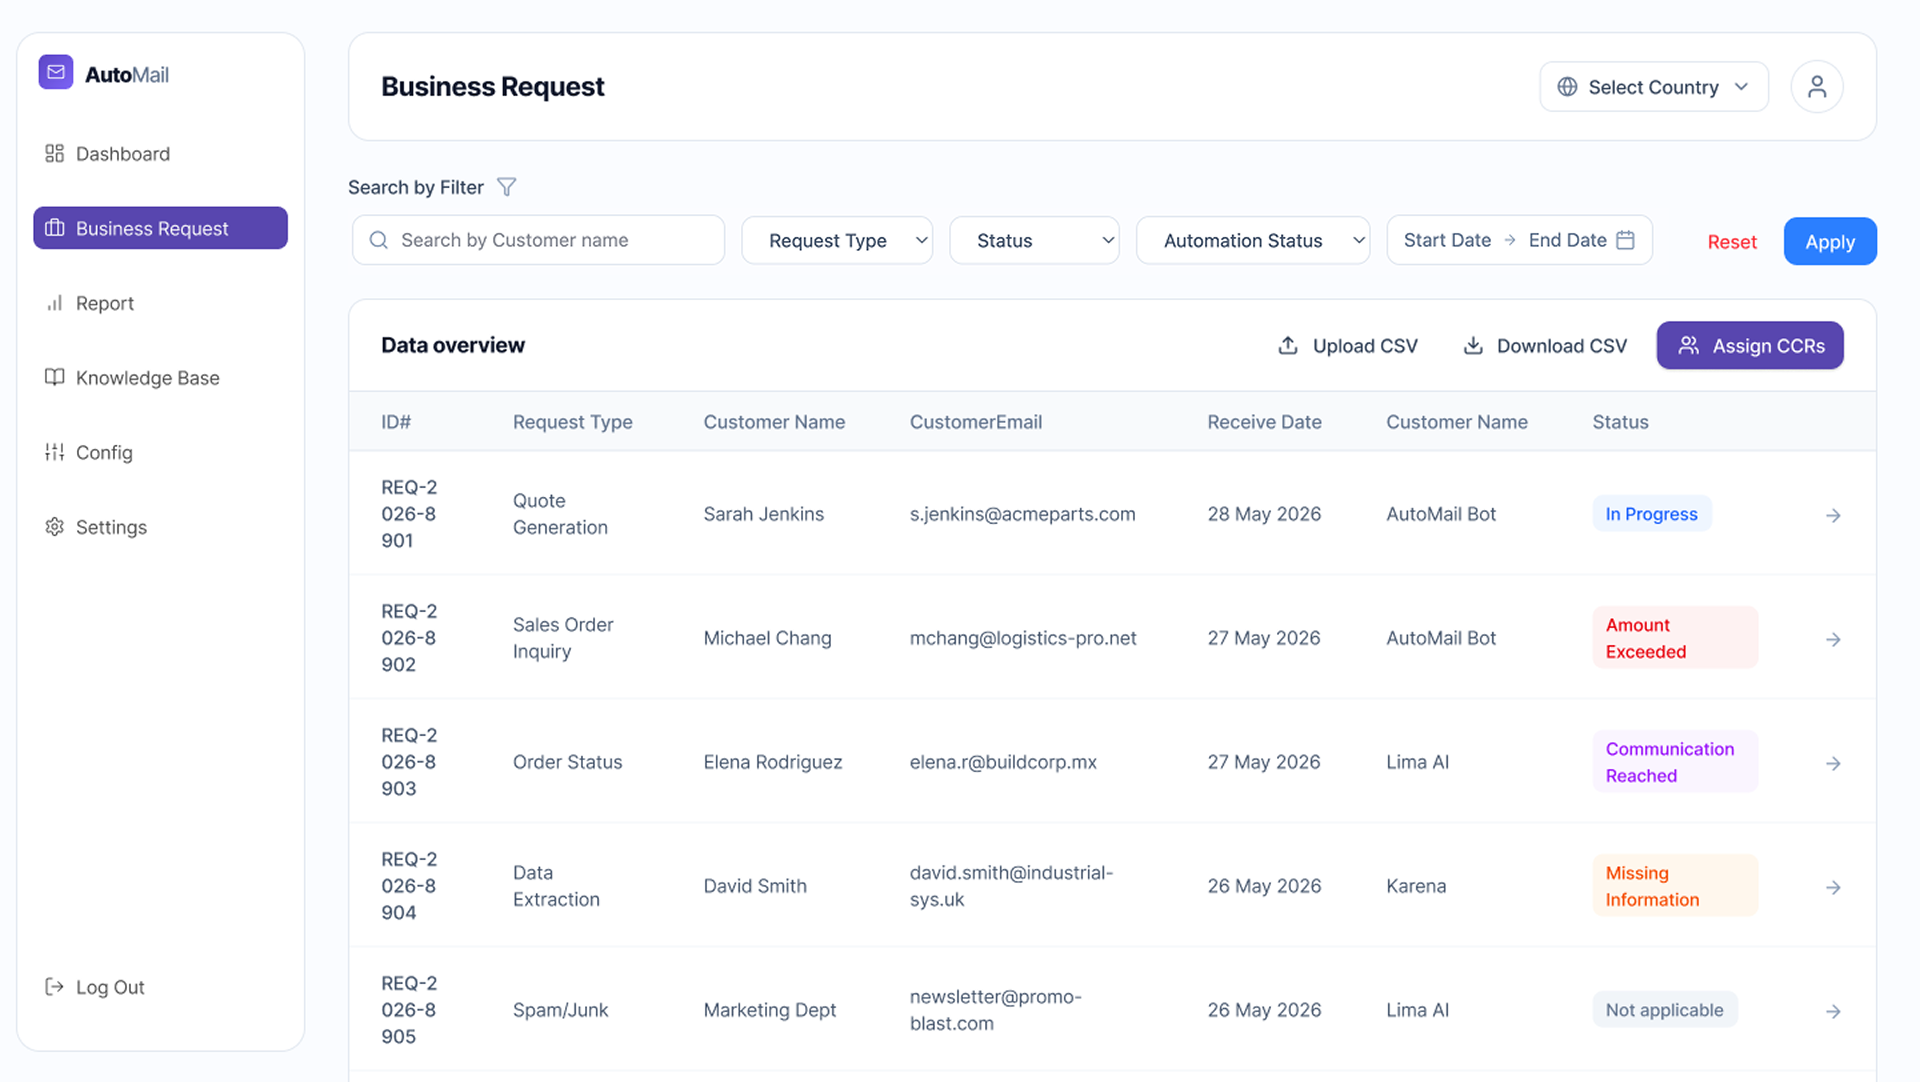Click mchang@logistics-pro.net email

coord(1023,638)
